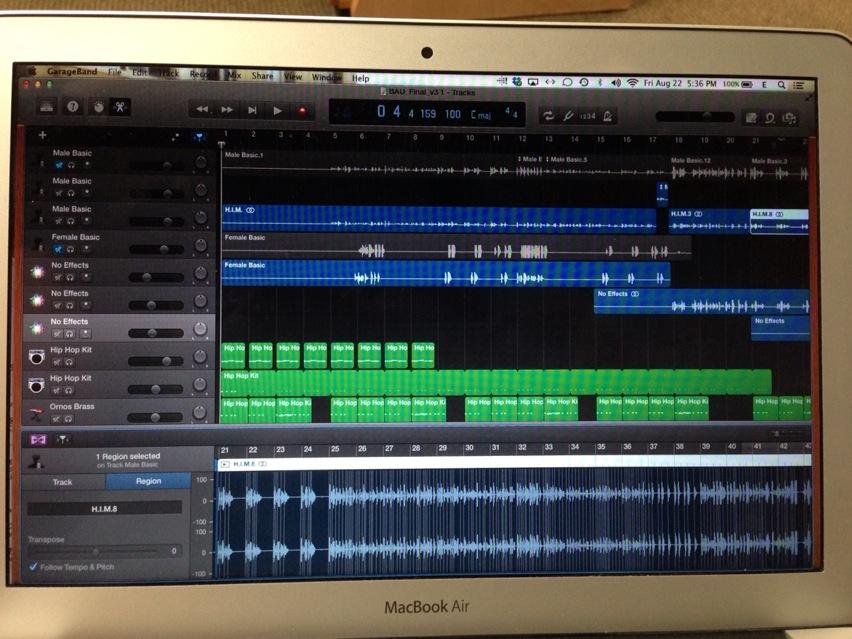Start playback with the Play button
This screenshot has width=852, height=639.
tap(277, 111)
